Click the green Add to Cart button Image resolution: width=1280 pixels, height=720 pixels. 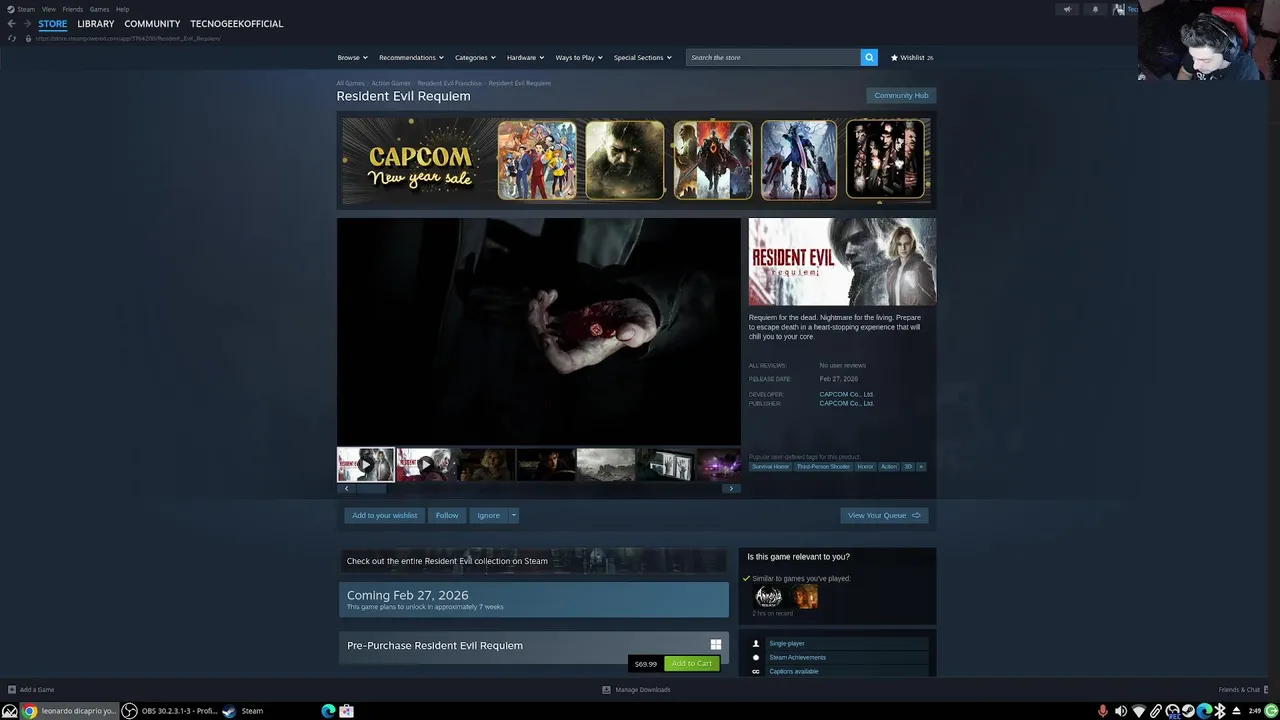coord(691,664)
